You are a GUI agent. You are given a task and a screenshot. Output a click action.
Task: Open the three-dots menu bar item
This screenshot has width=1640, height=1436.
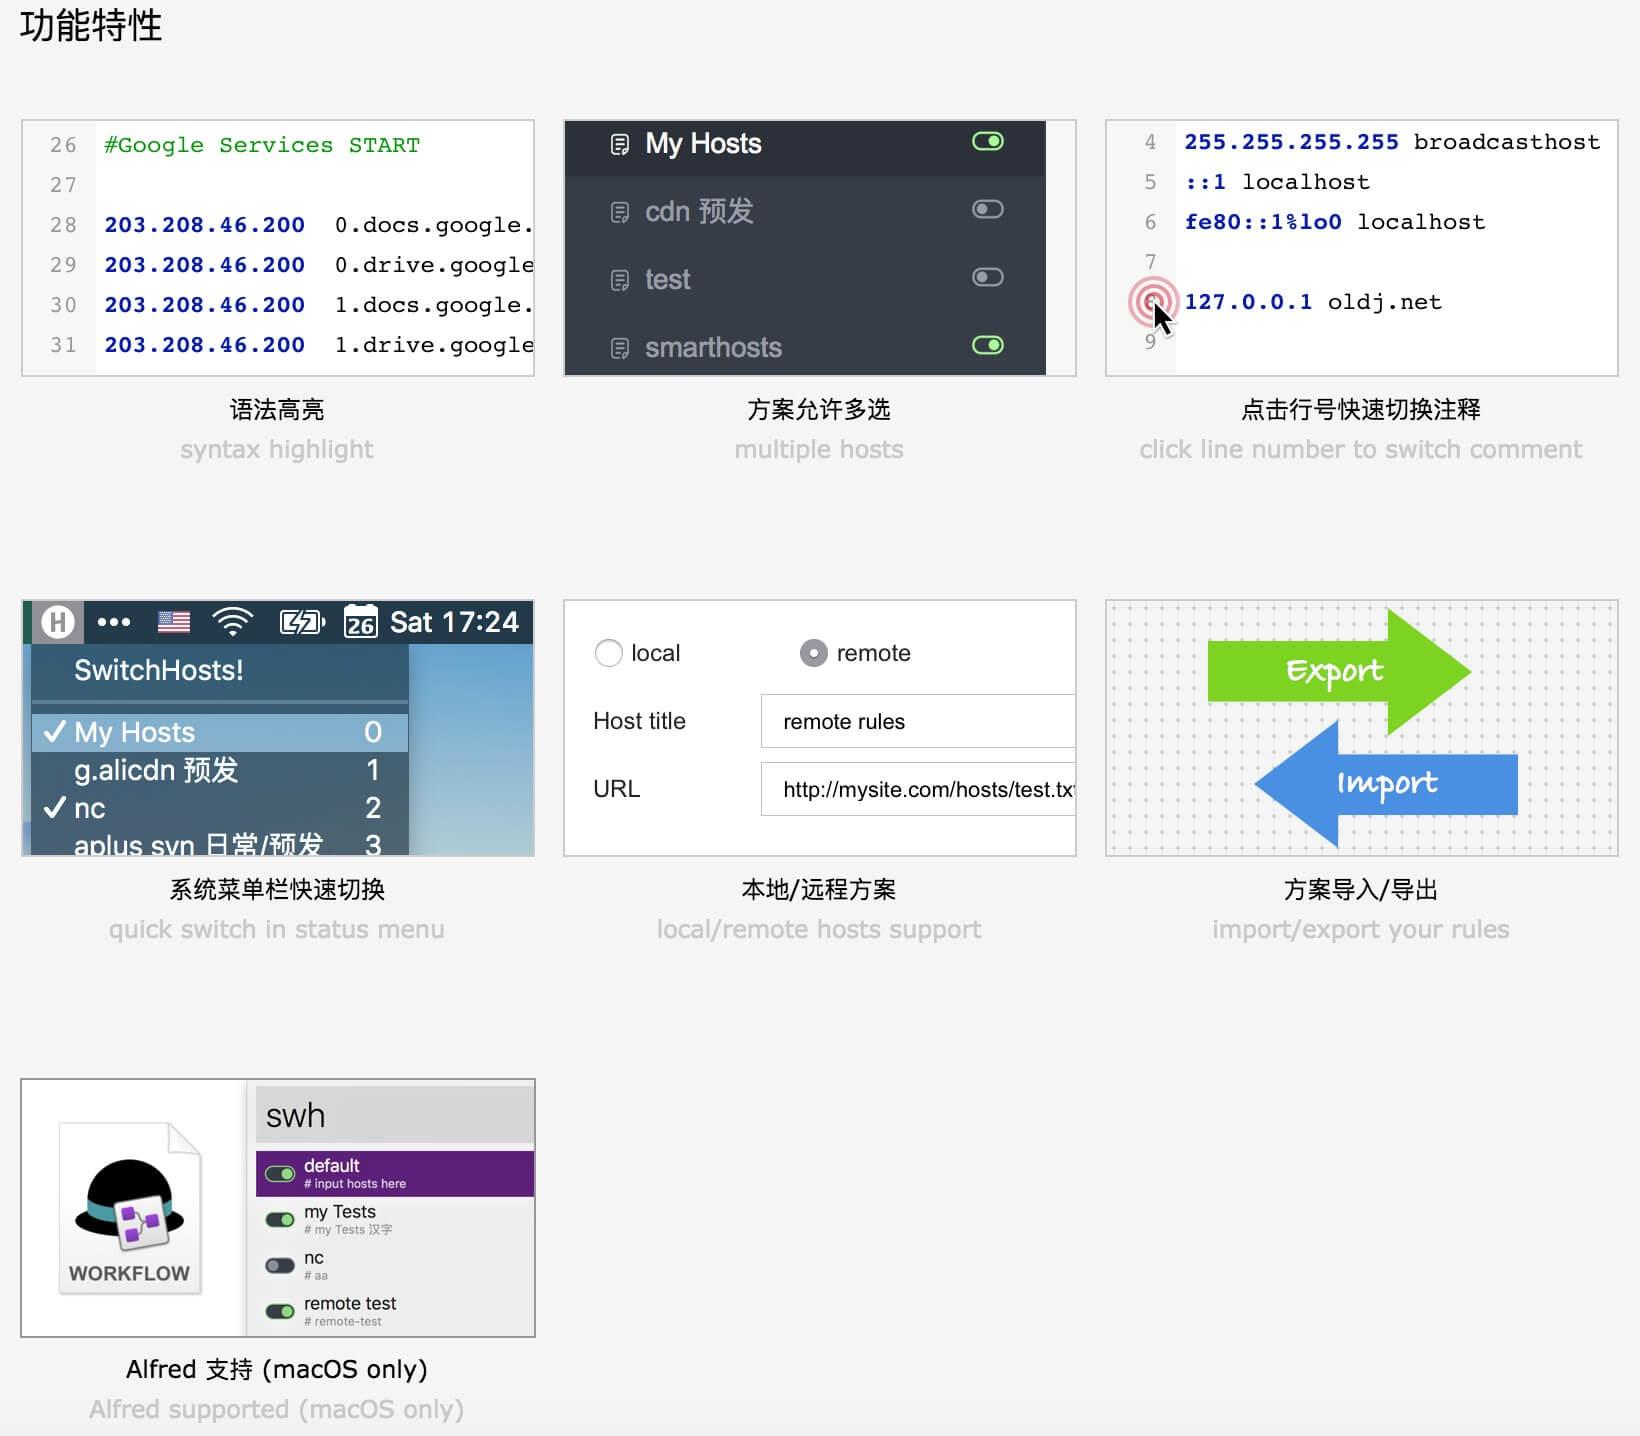(114, 622)
